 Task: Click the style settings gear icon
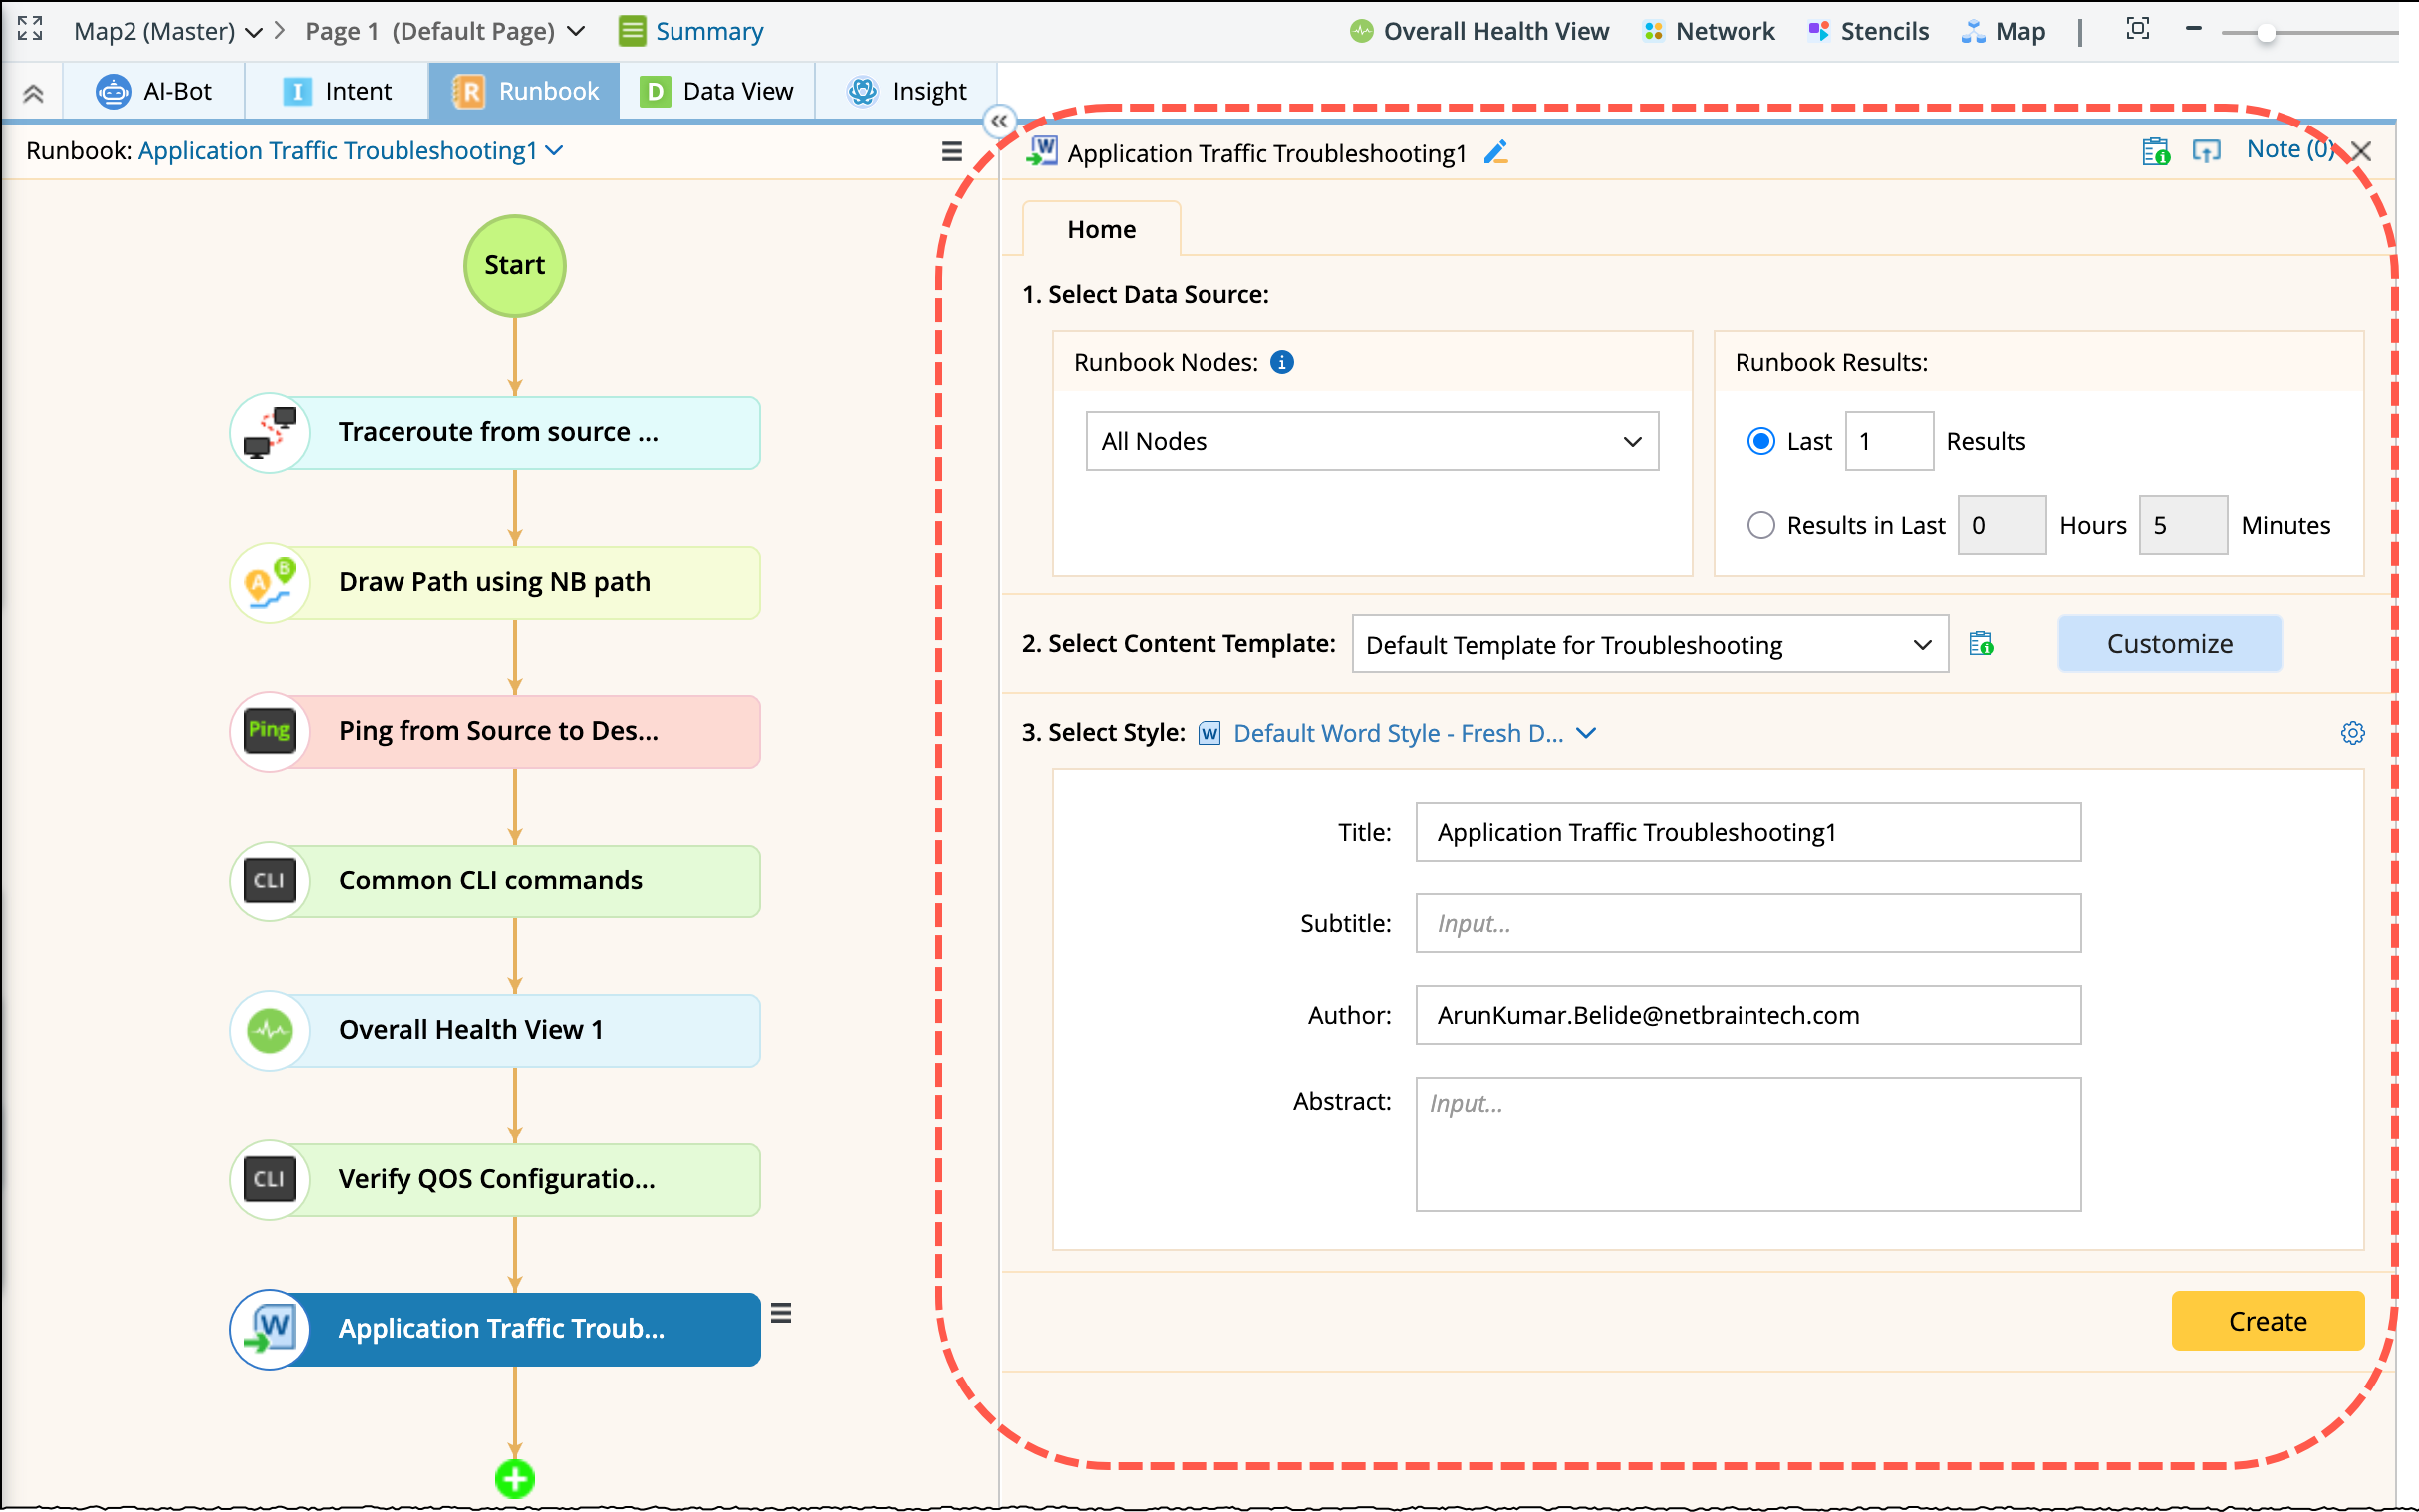[2352, 733]
